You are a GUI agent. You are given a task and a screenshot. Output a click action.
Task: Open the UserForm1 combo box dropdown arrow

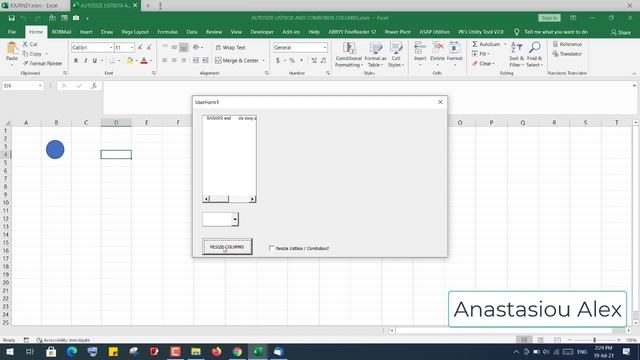[235, 220]
